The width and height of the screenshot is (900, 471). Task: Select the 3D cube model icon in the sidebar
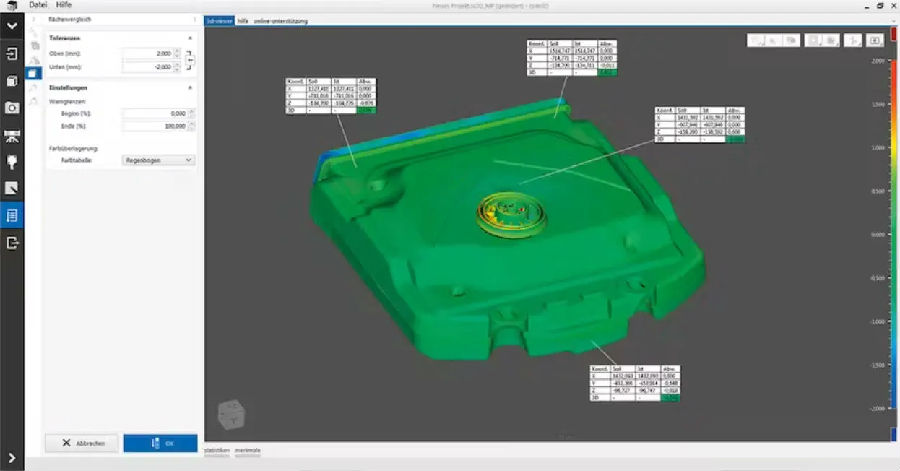point(11,81)
